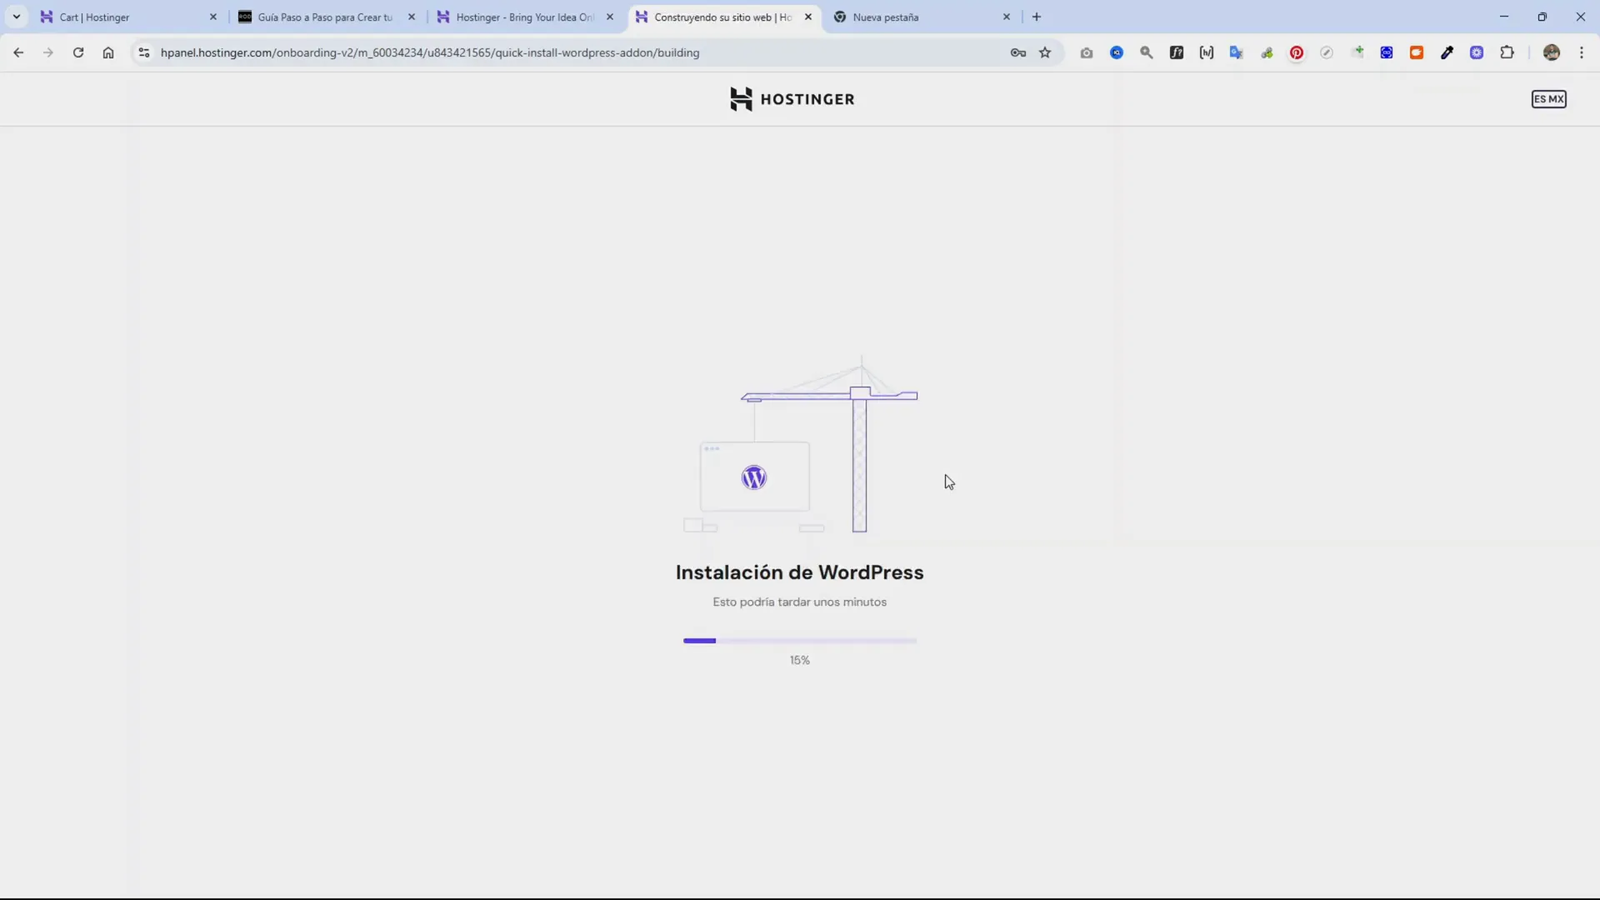Toggle site permissions via the address bar icon
1600x900 pixels.
point(143,52)
